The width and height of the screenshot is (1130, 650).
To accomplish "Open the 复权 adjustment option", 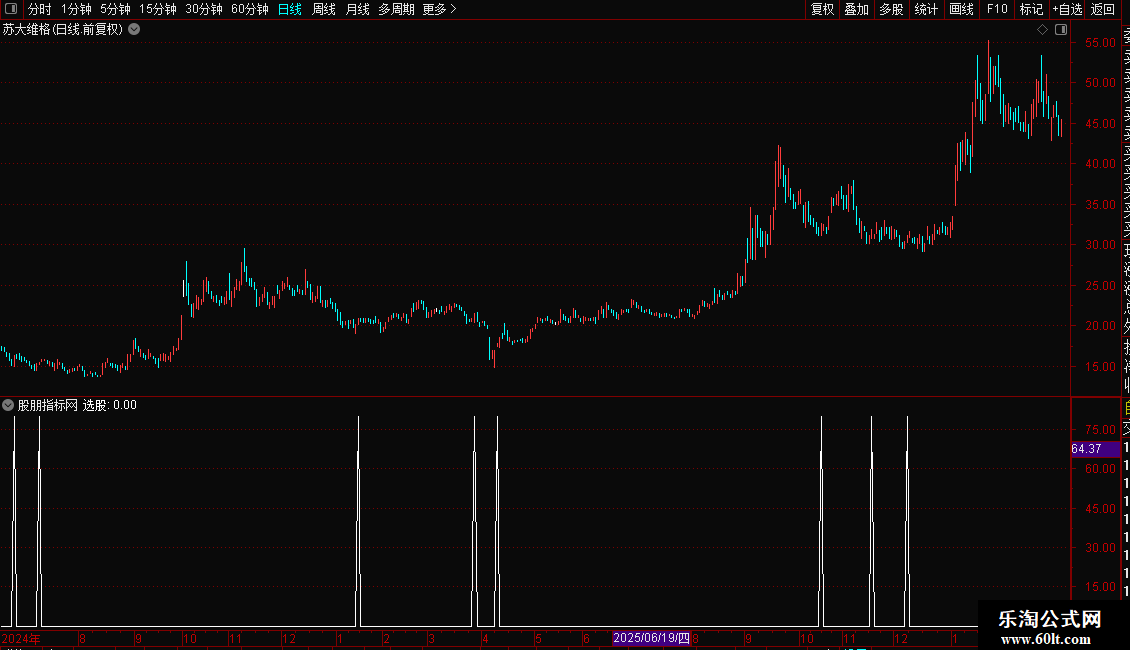I will coord(822,9).
